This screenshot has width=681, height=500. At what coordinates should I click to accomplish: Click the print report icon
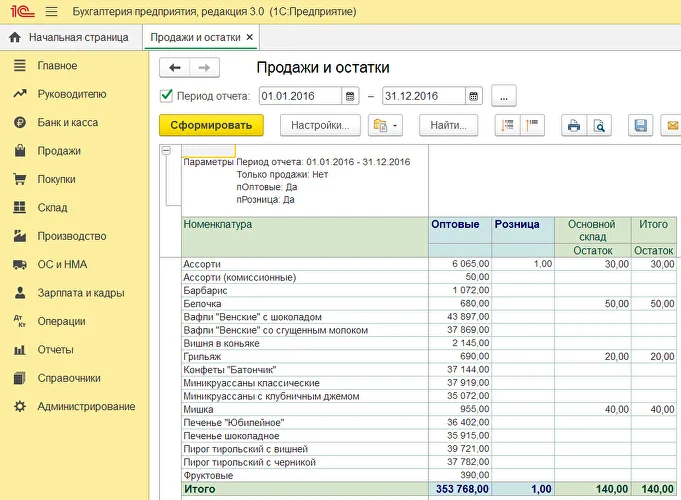pyautogui.click(x=574, y=125)
